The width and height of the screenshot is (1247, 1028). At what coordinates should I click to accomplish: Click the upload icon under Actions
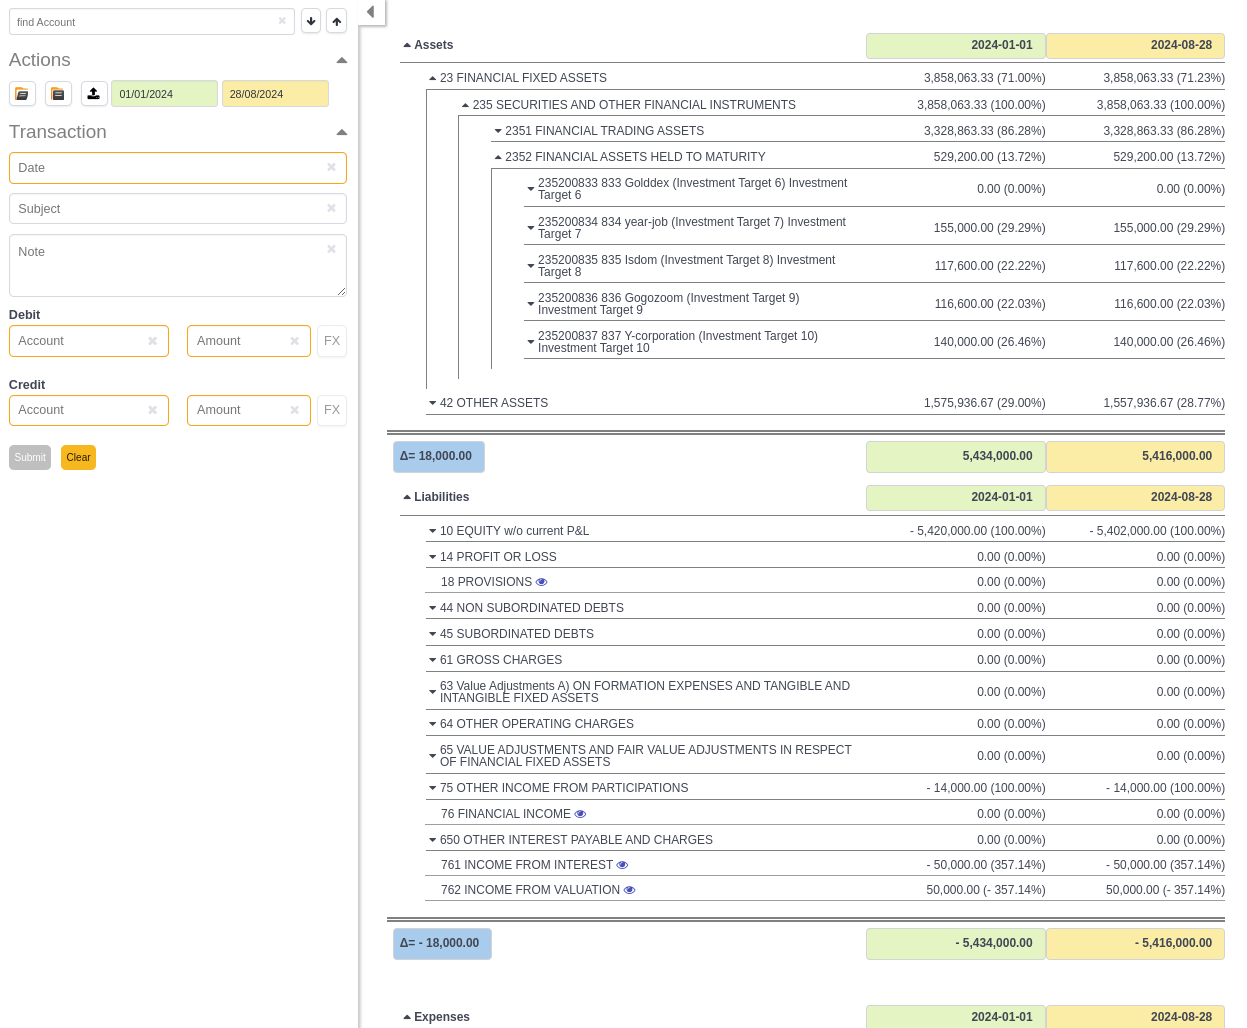[x=94, y=94]
